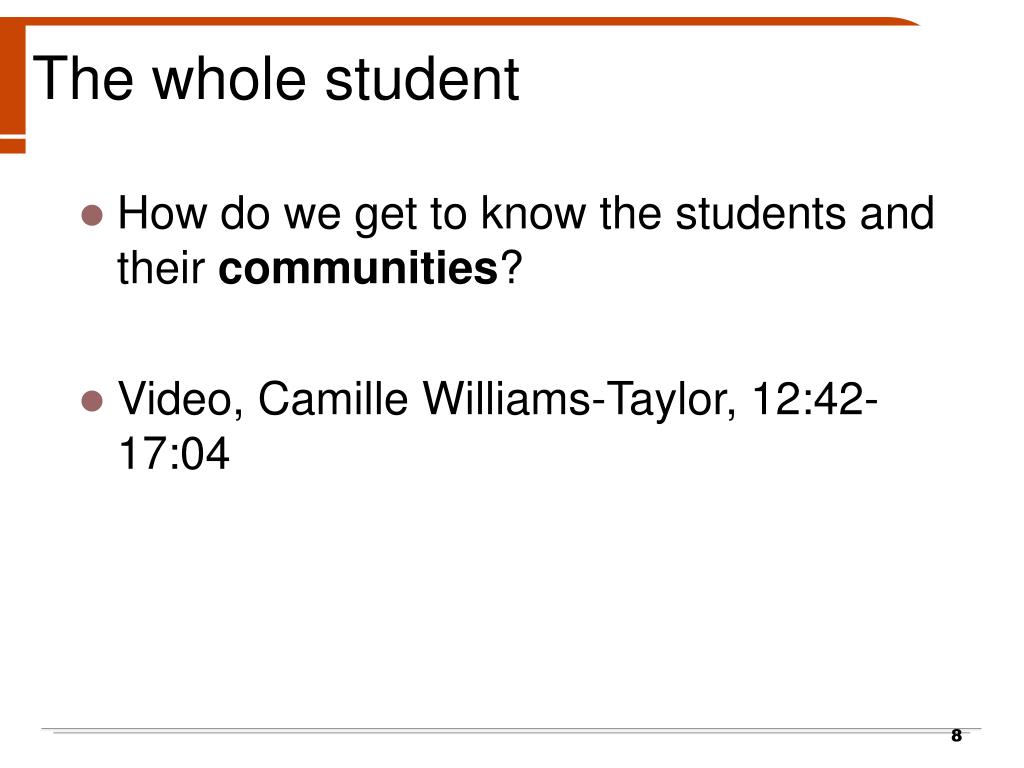Click the word their before communities

click(161, 268)
